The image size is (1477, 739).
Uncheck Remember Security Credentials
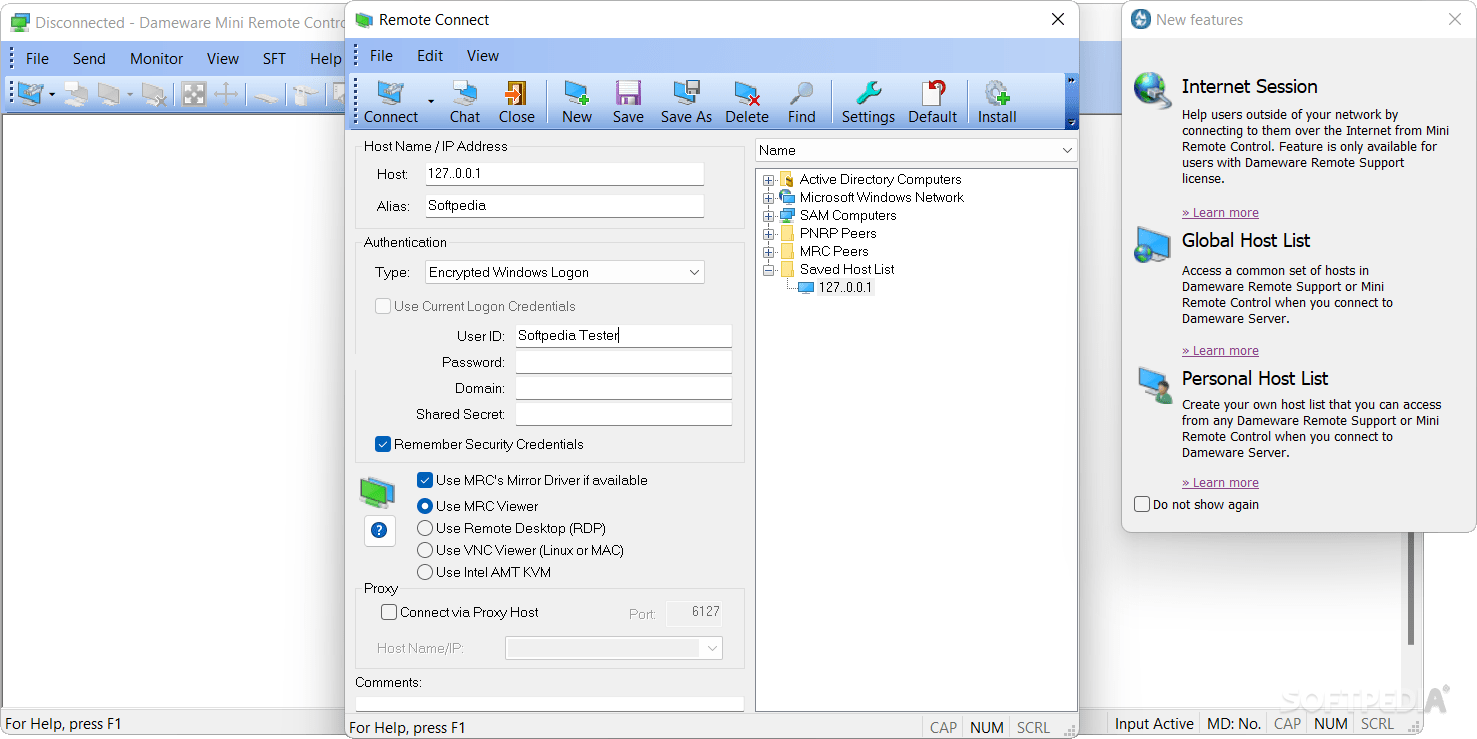coord(383,444)
